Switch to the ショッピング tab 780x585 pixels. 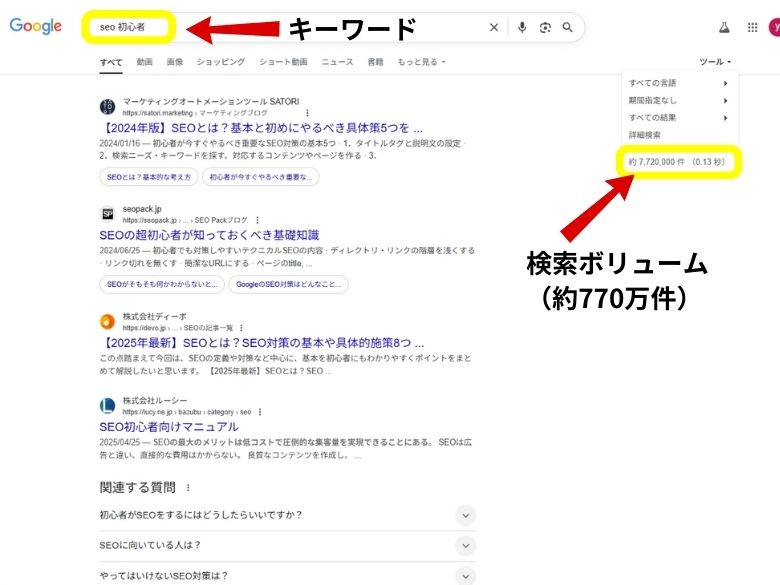pos(221,62)
